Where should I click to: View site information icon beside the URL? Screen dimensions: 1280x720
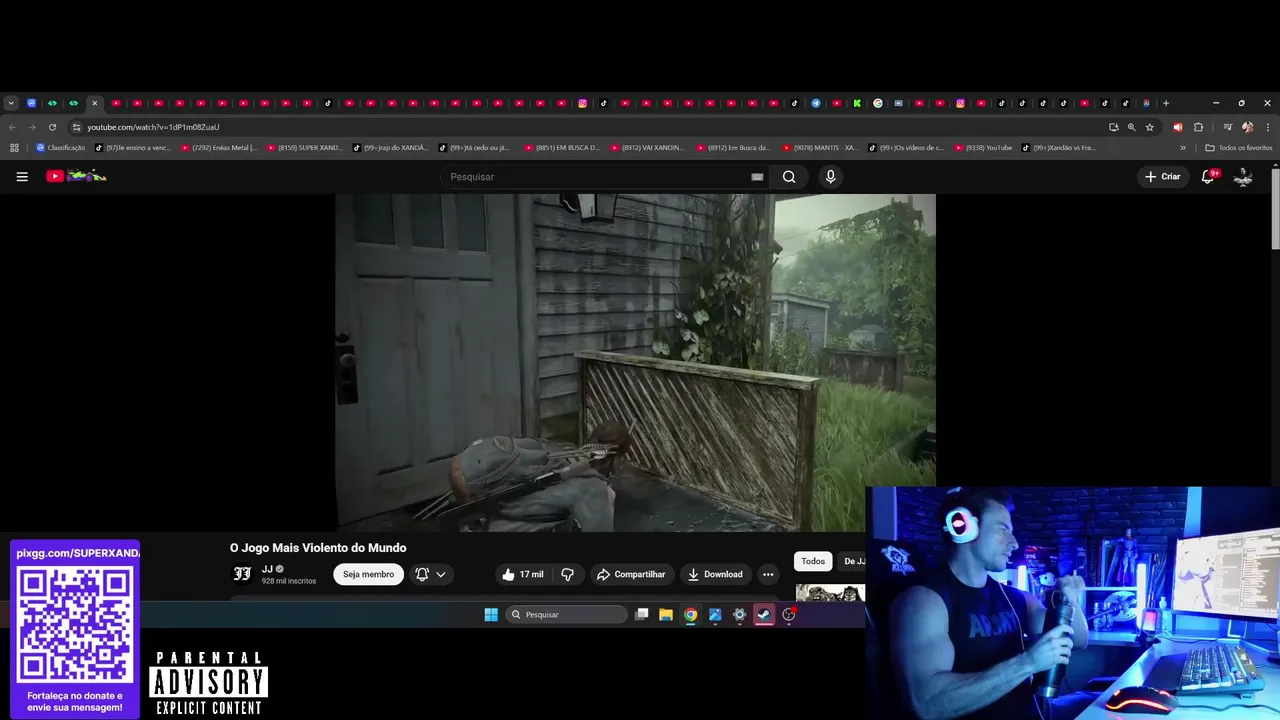[x=76, y=127]
